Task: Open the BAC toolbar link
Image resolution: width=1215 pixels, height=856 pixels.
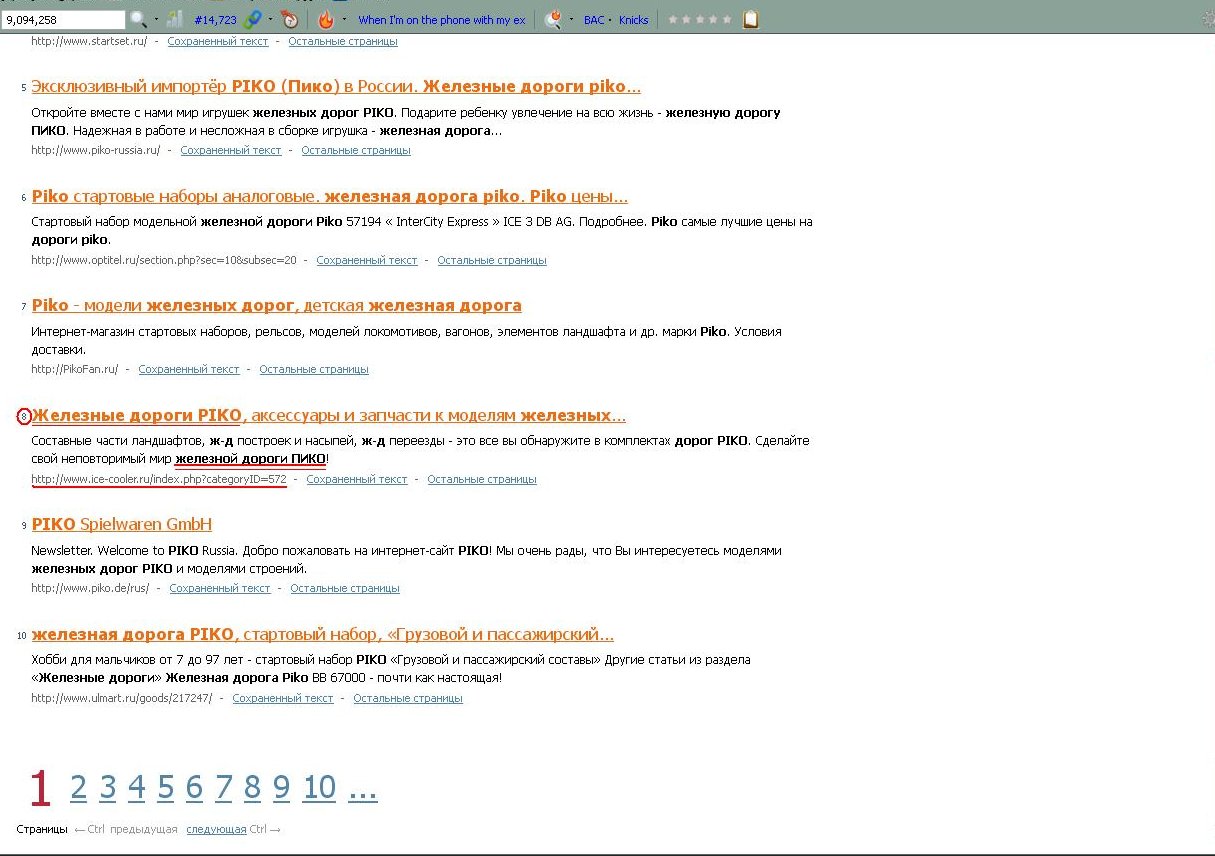Action: tap(594, 20)
